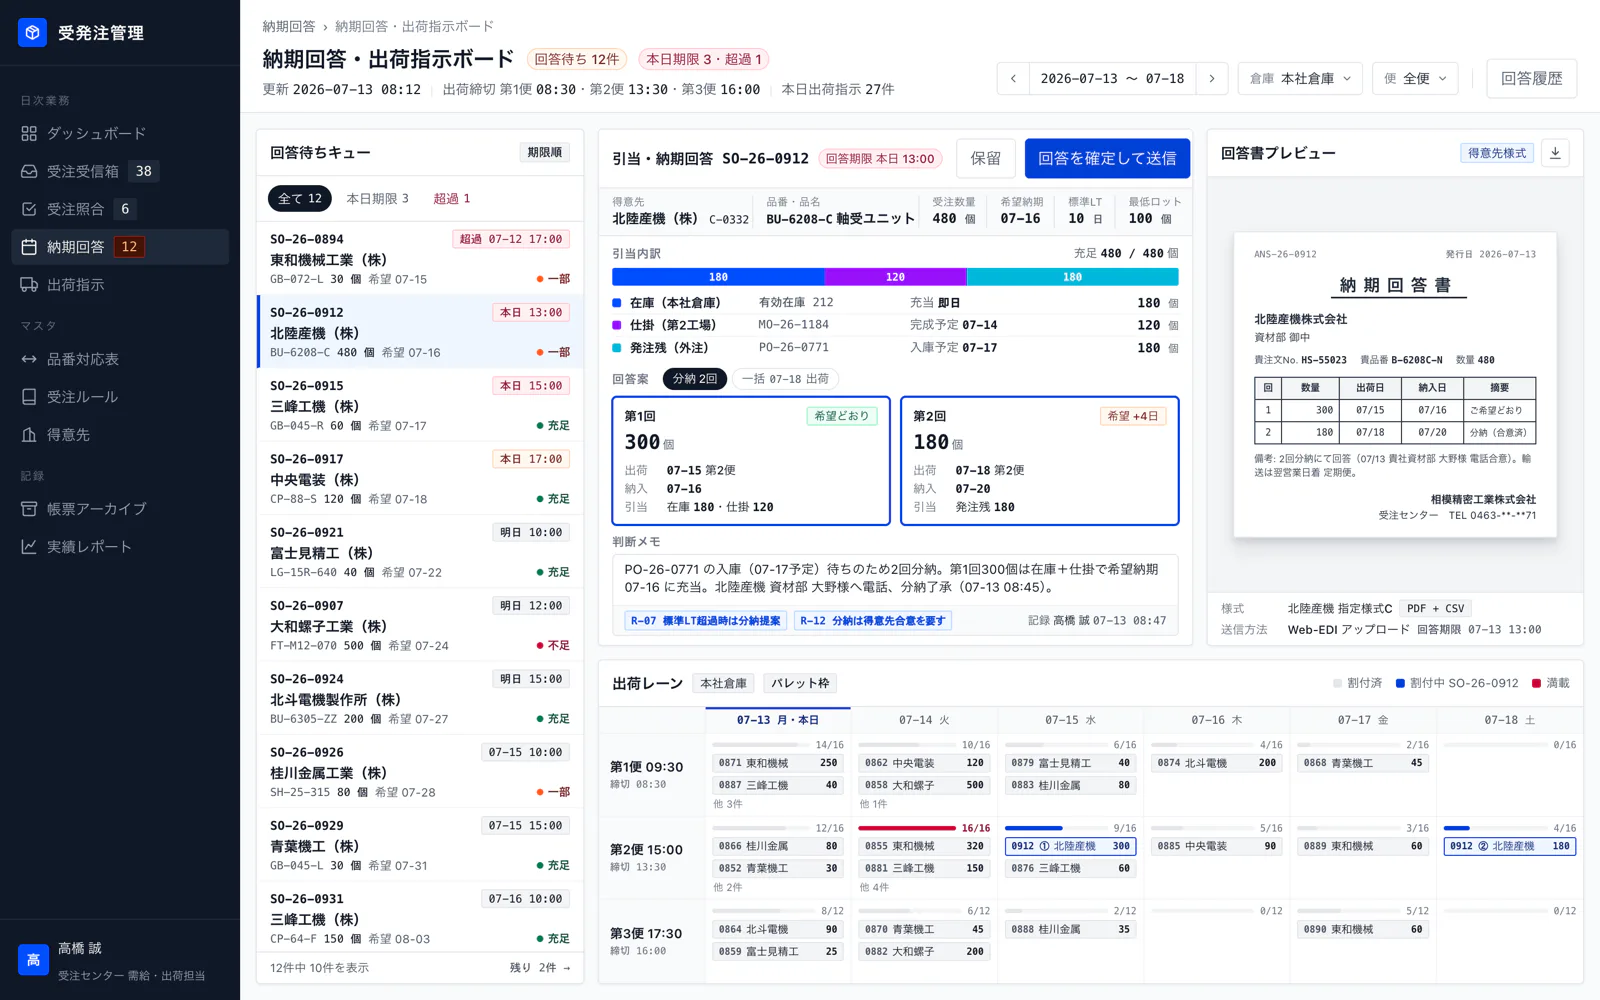Viewport: 1600px width, 1000px height.
Task: Select queue item SO-26-0921 富士見精工
Action: 420,551
